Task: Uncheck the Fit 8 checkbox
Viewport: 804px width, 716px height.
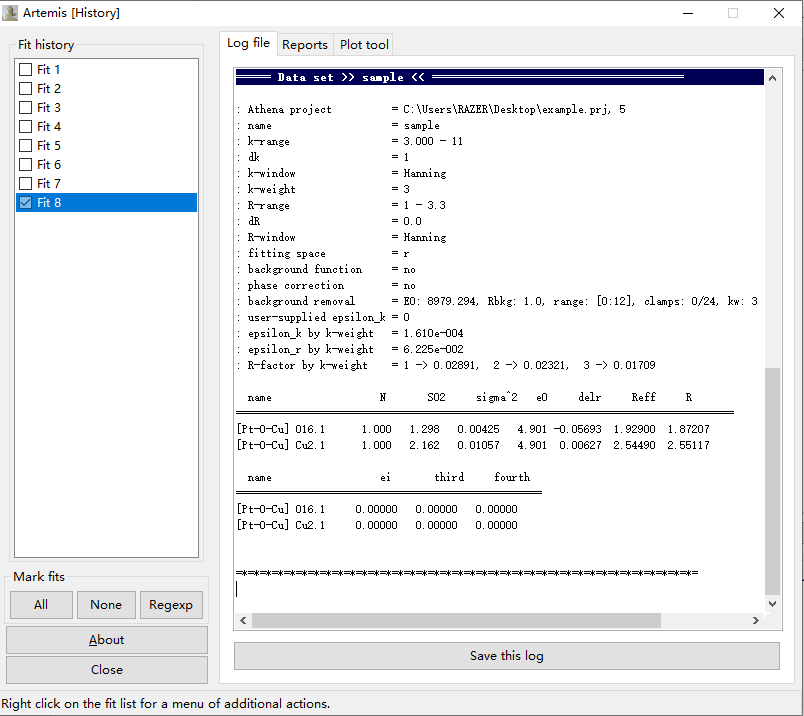Action: (25, 203)
